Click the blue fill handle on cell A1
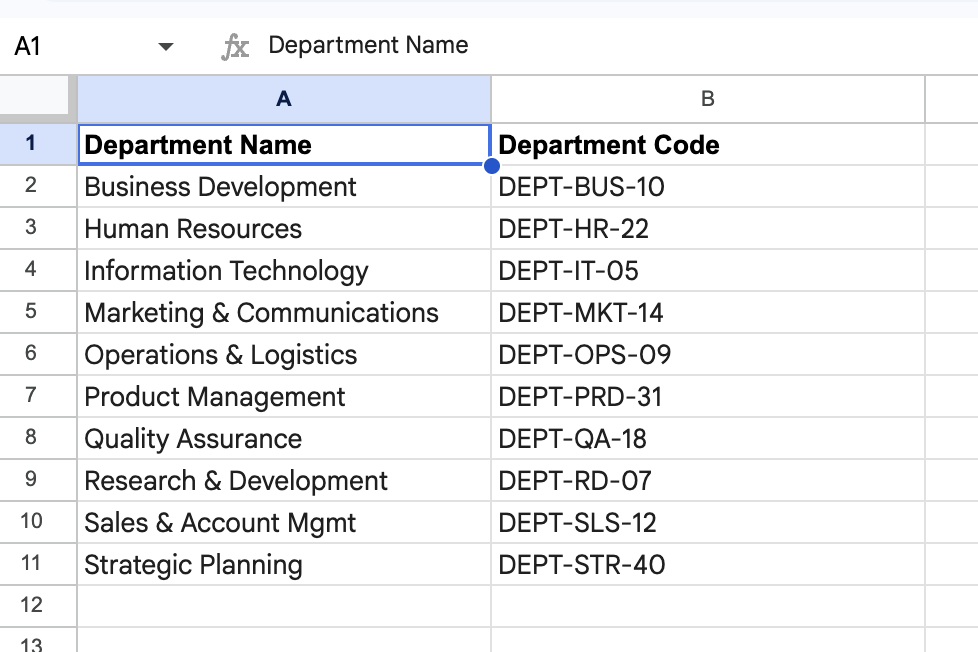This screenshot has height=652, width=978. click(x=490, y=165)
